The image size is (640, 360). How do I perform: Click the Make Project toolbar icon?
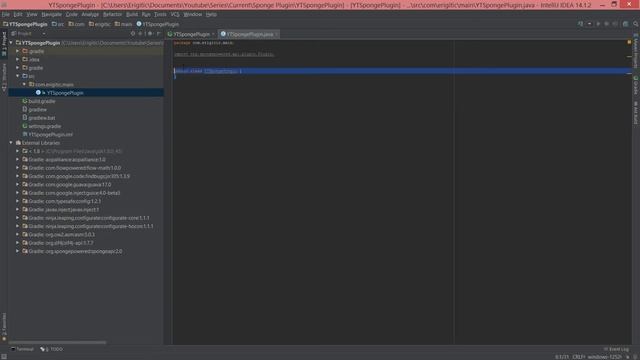point(580,24)
